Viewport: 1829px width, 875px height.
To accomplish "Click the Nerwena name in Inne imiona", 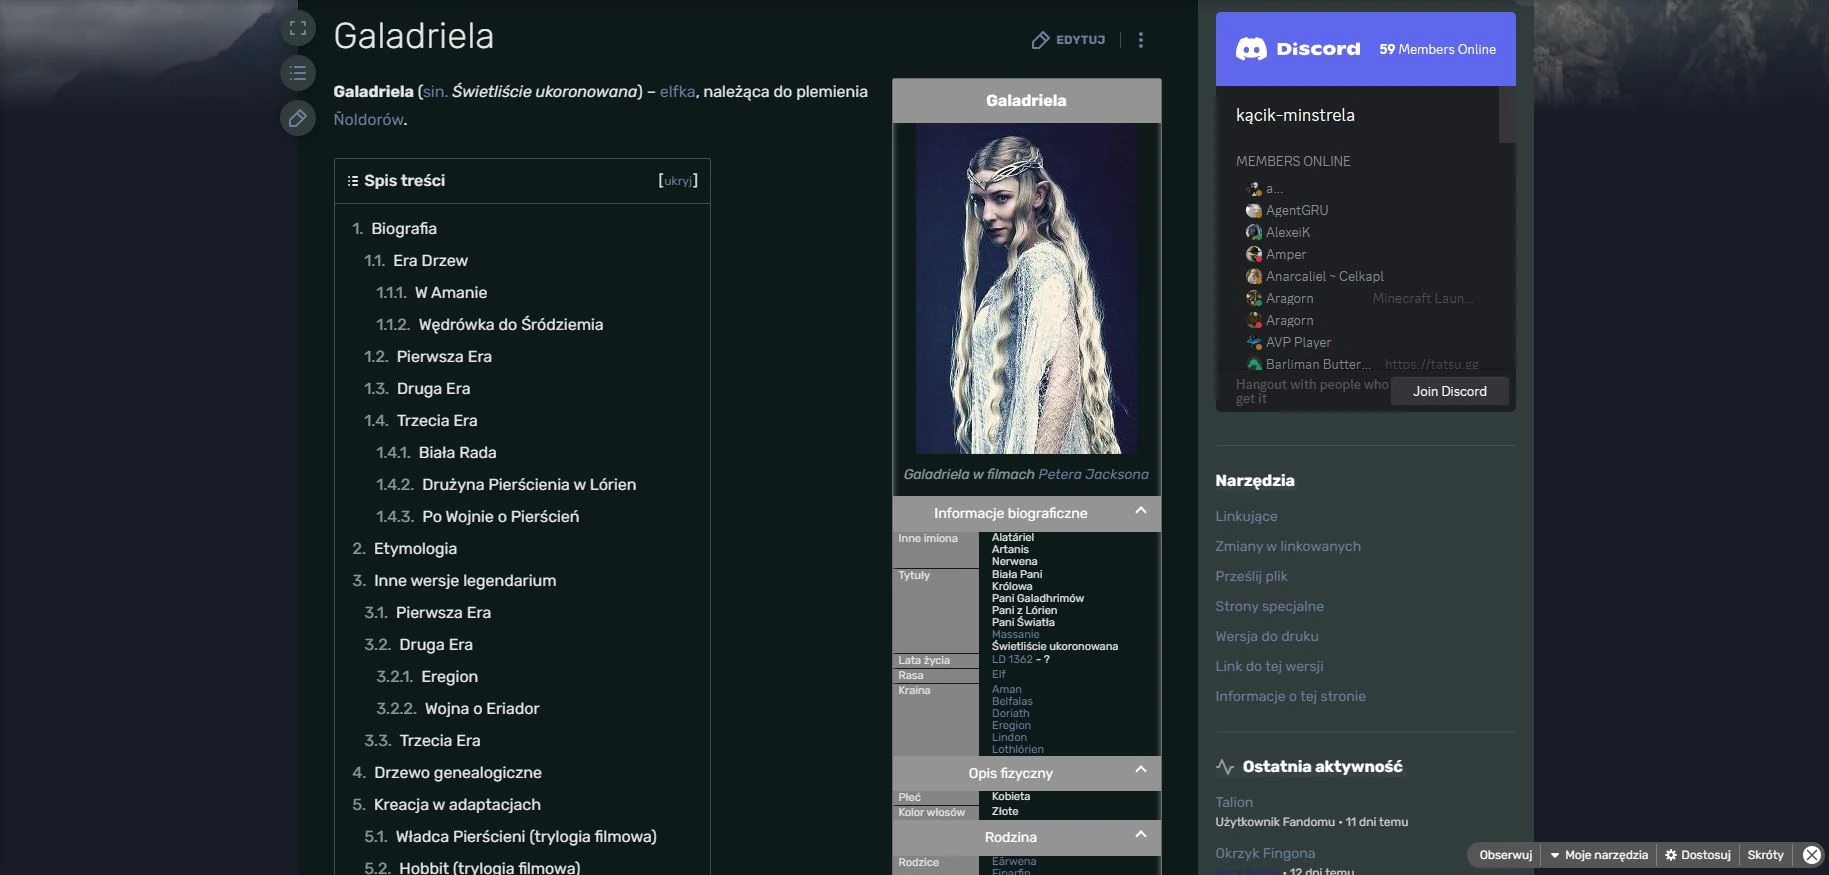I will click(x=1014, y=562).
